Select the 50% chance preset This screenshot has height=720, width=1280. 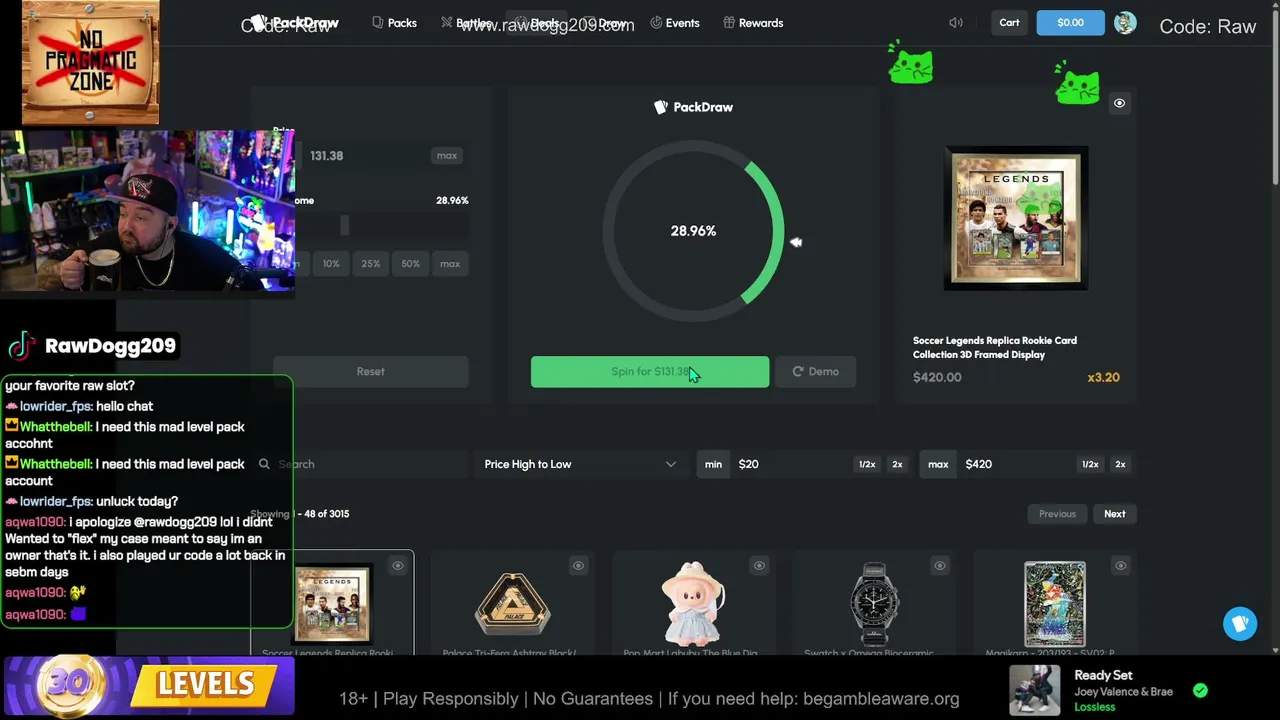(x=411, y=264)
